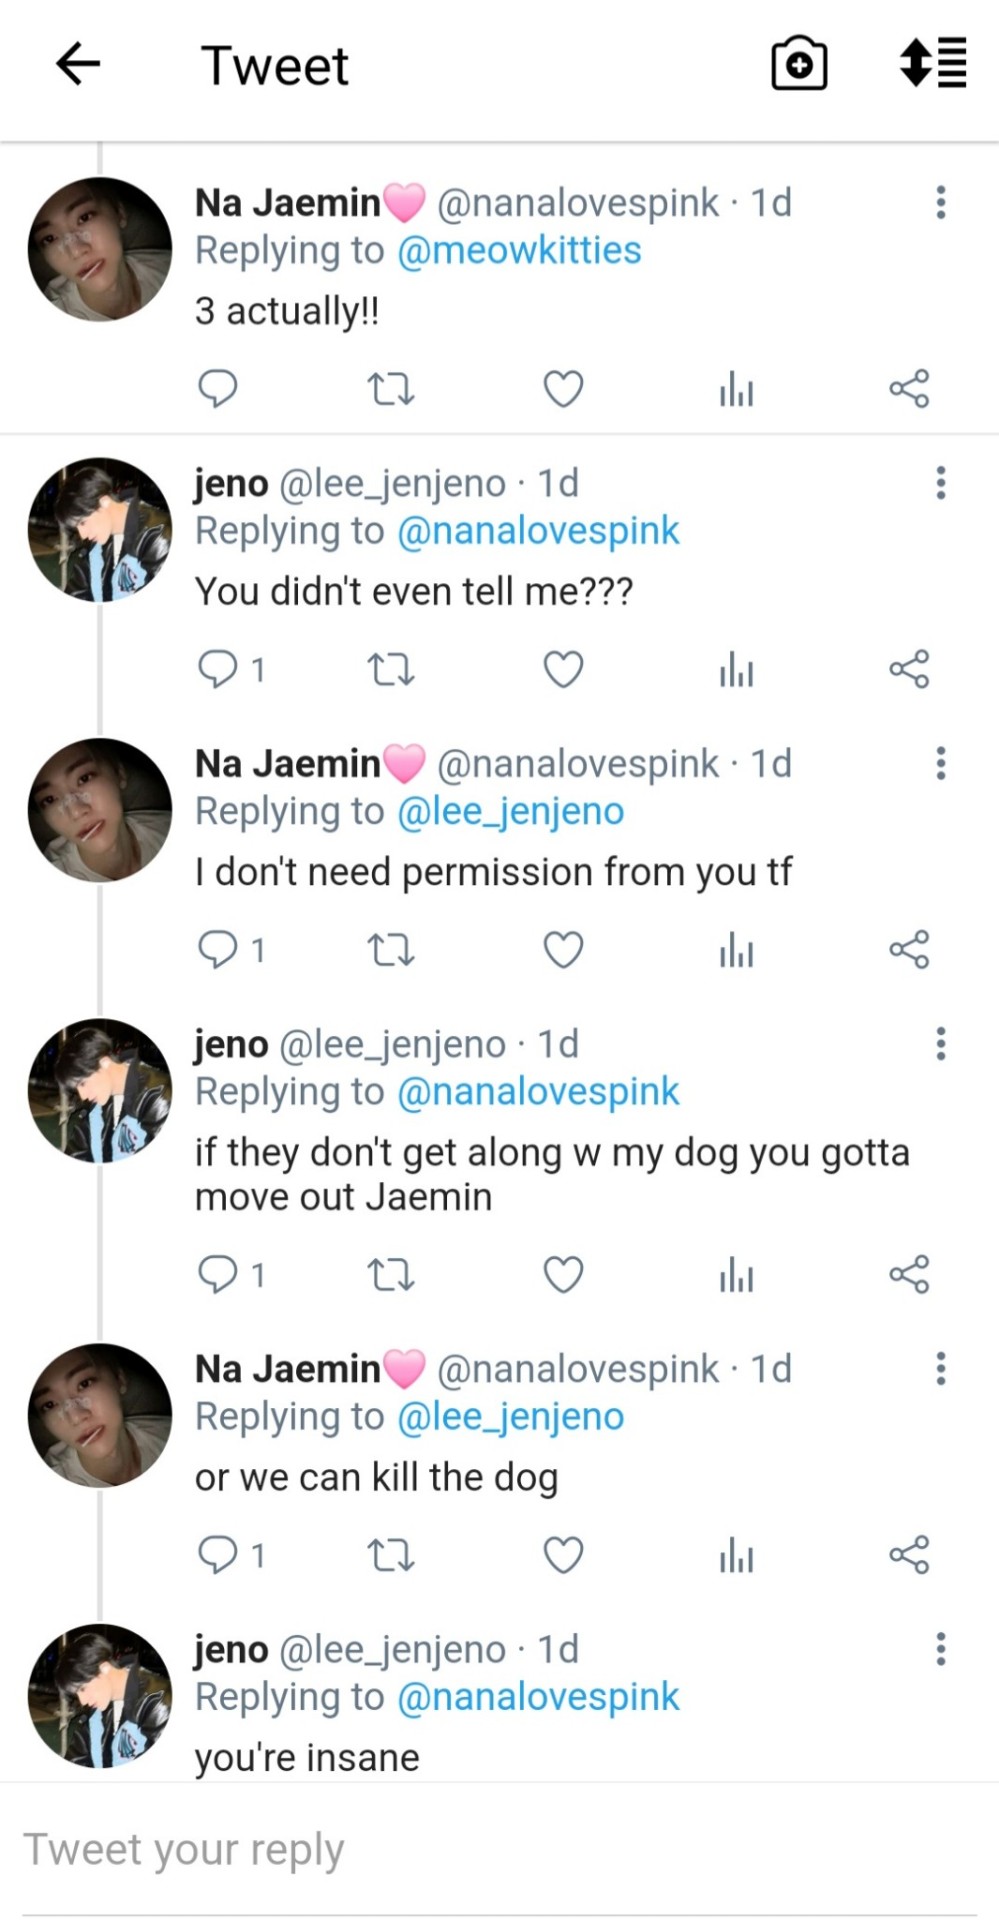This screenshot has height=1920, width=999.
Task: Like the "or we can kill the dog" tweet
Action: click(x=563, y=1555)
